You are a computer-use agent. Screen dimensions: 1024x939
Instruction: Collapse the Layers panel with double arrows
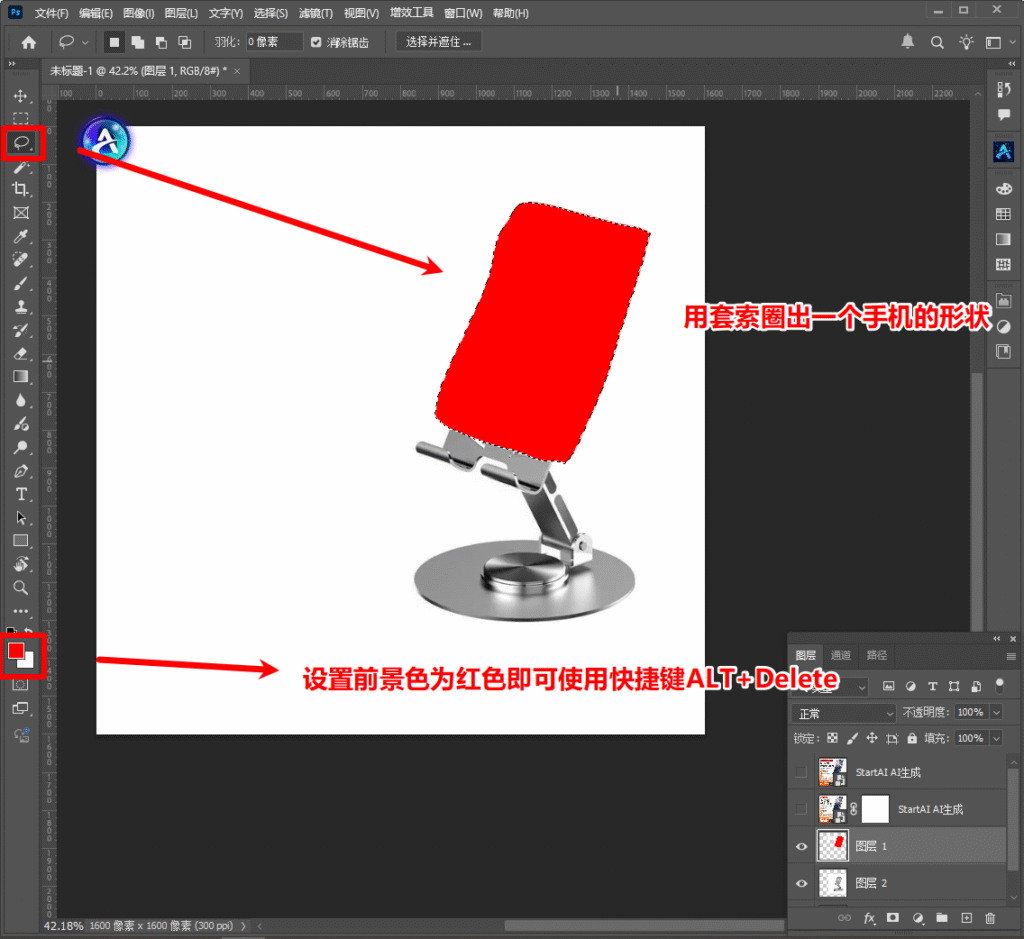coord(997,639)
